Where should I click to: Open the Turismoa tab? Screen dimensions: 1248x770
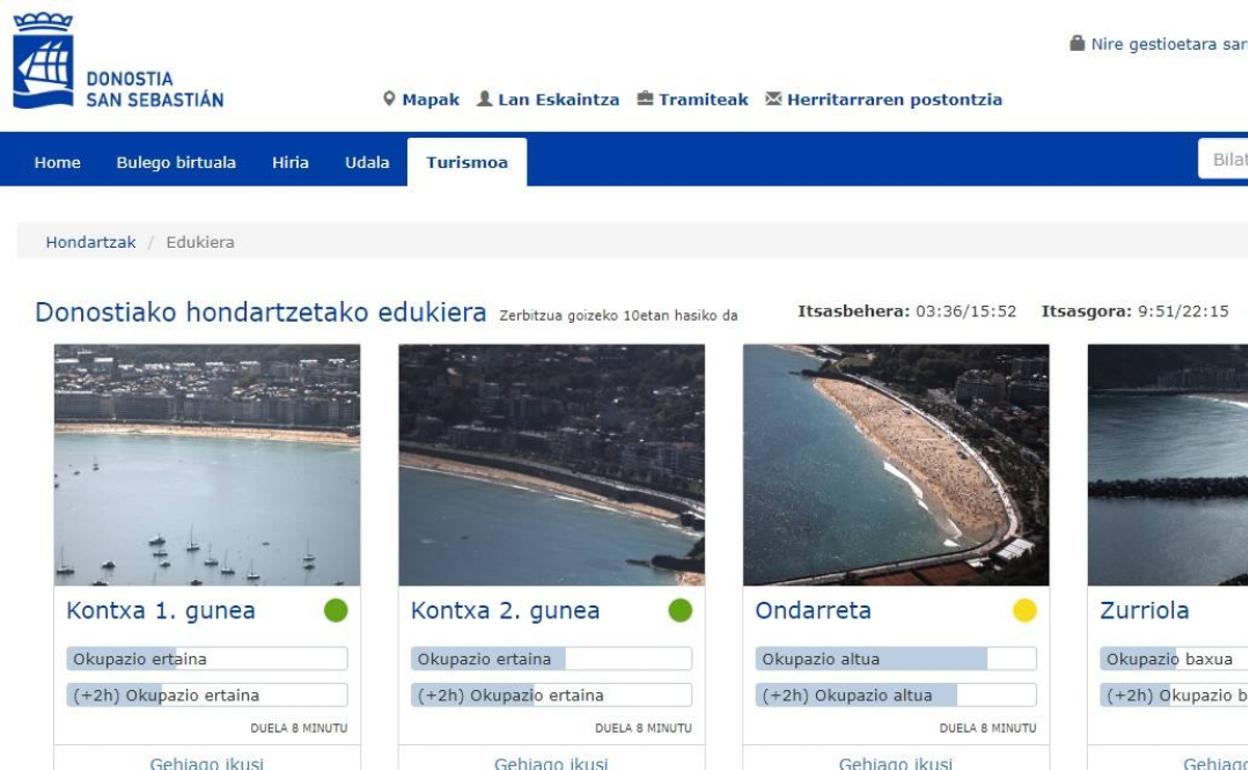[467, 163]
